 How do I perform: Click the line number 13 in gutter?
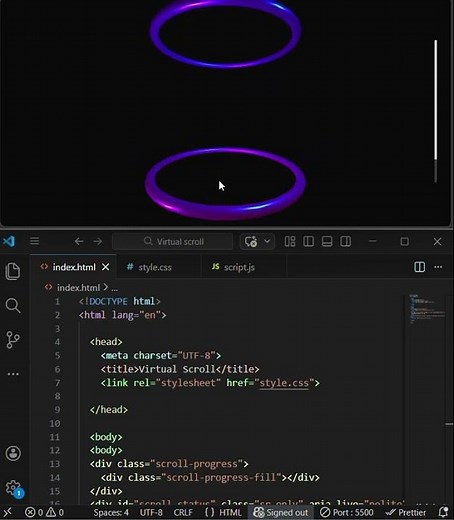[55, 464]
